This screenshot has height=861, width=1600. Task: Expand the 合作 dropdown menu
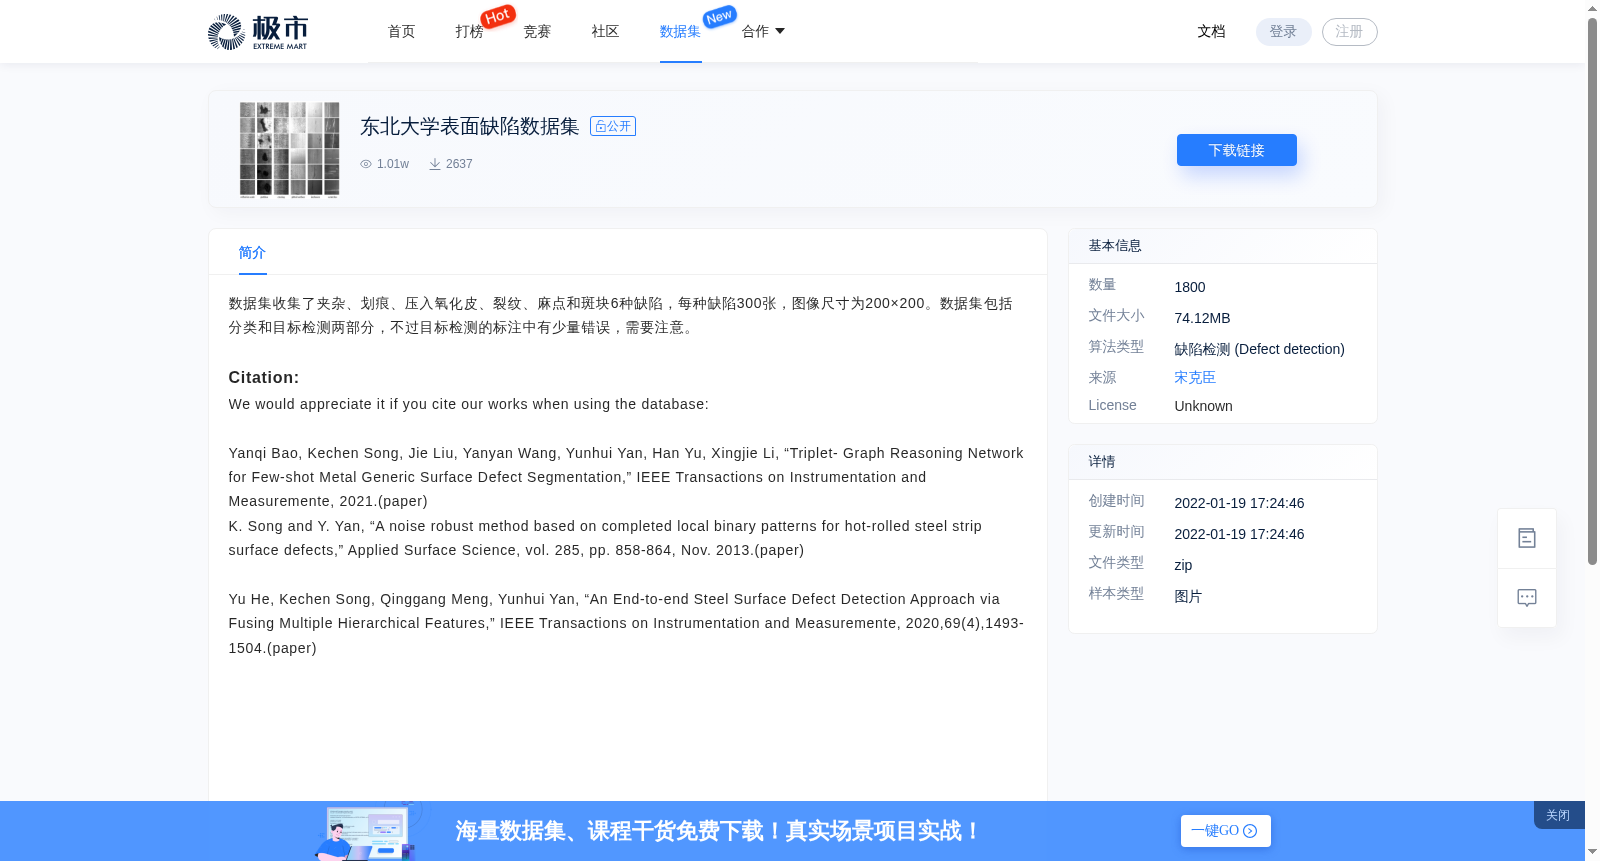pyautogui.click(x=763, y=32)
